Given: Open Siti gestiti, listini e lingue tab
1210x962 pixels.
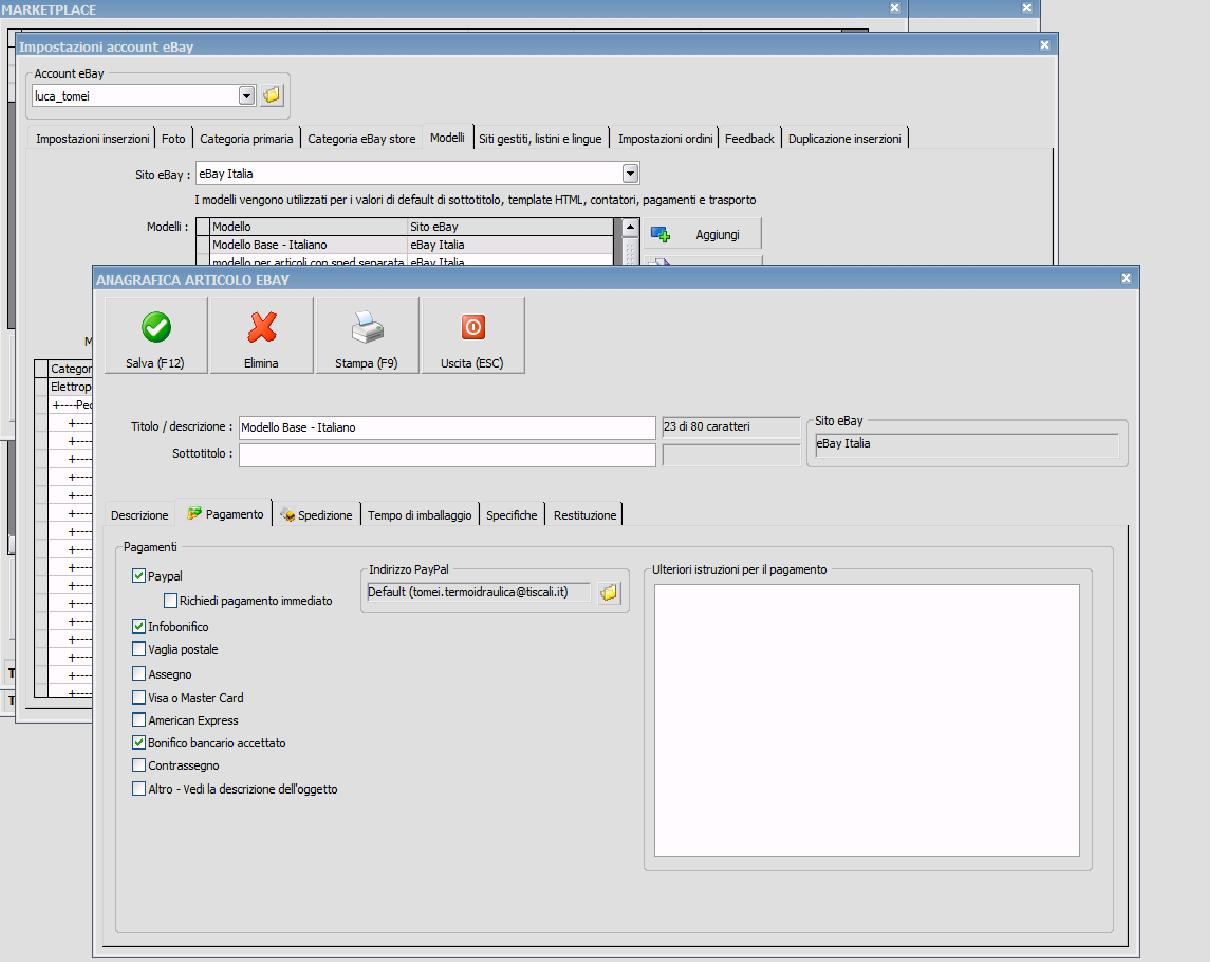Looking at the screenshot, I should point(541,139).
